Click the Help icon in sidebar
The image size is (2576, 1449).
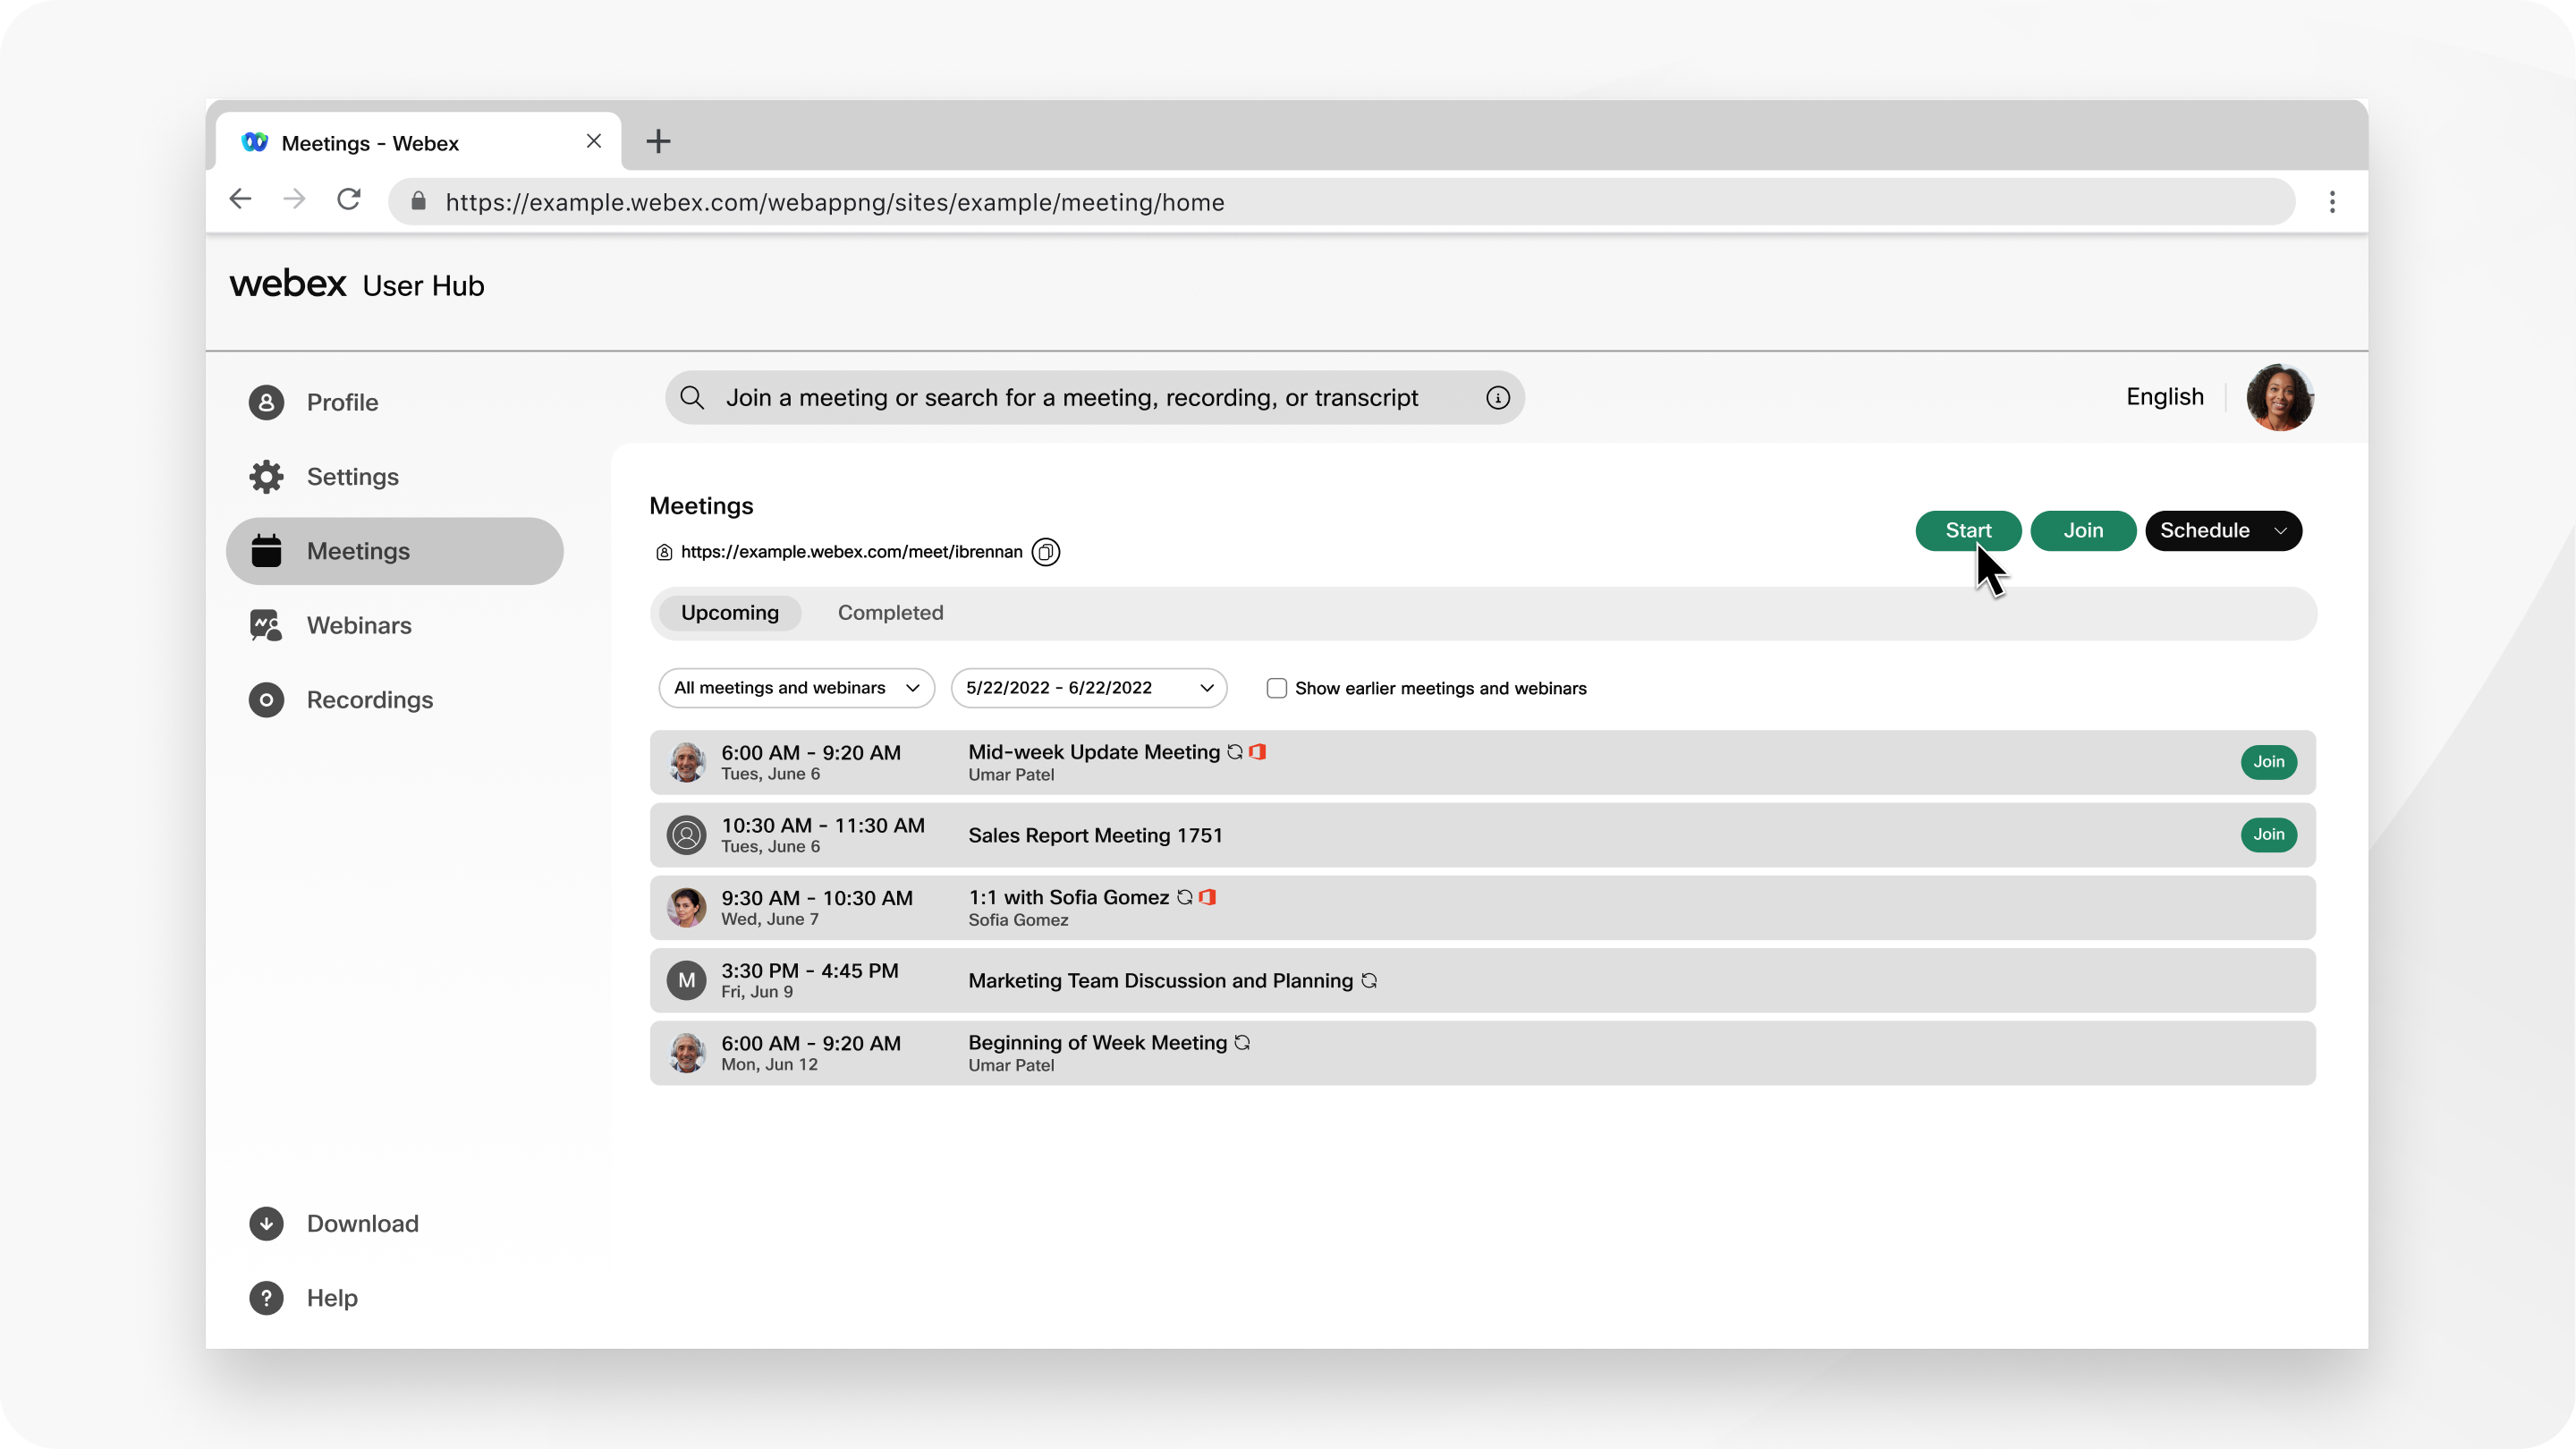pos(267,1297)
